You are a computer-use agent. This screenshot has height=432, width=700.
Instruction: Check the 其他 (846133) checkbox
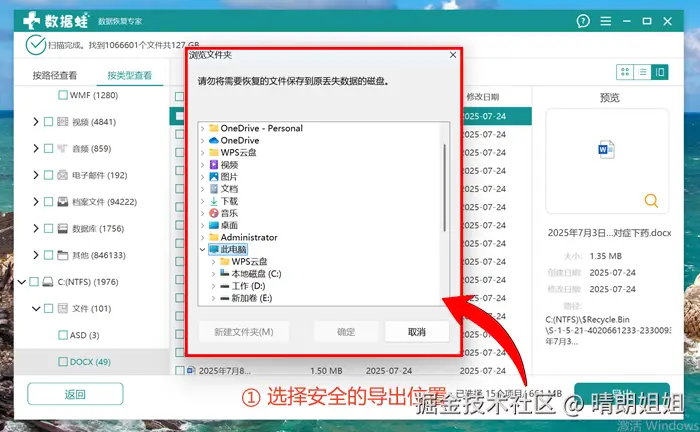coord(48,255)
